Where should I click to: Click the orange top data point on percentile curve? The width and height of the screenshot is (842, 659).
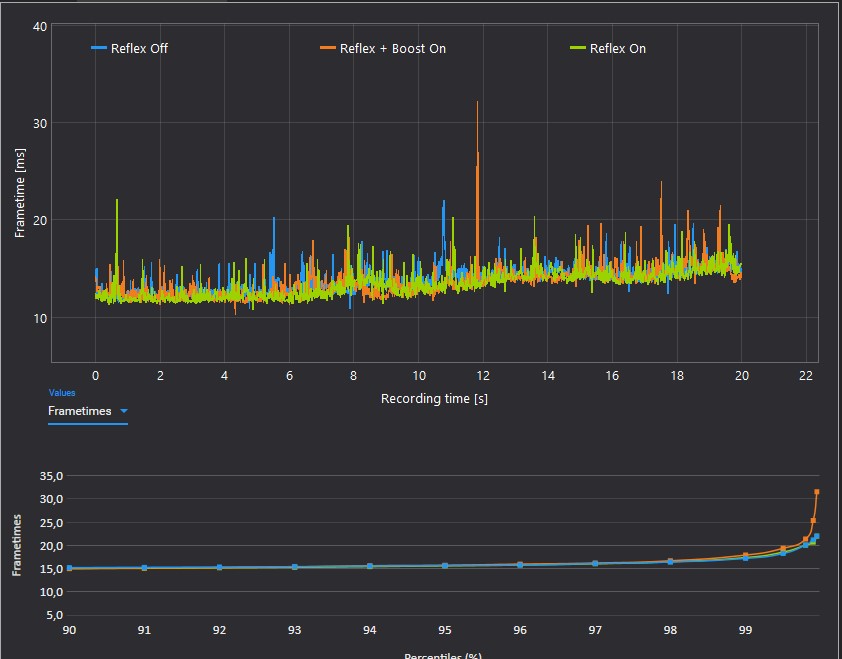click(x=817, y=491)
